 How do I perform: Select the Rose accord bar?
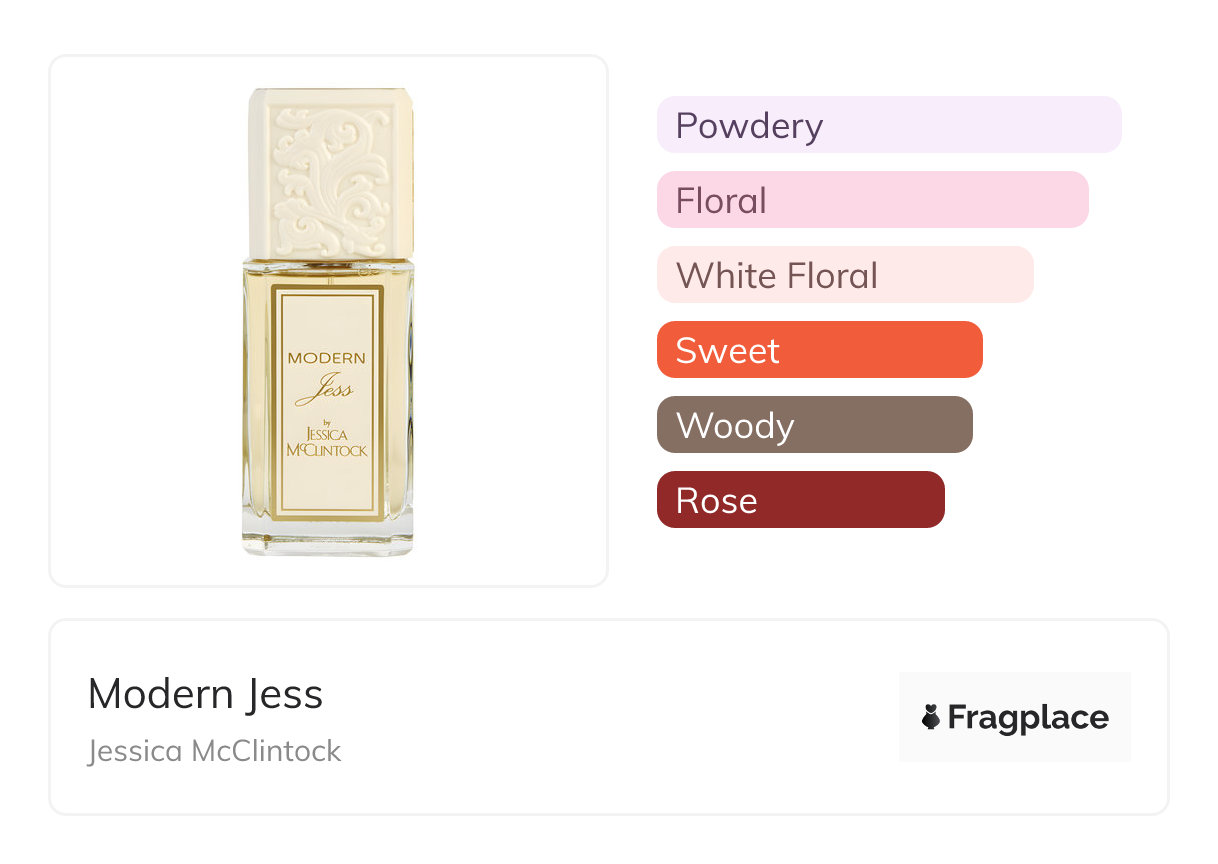801,500
